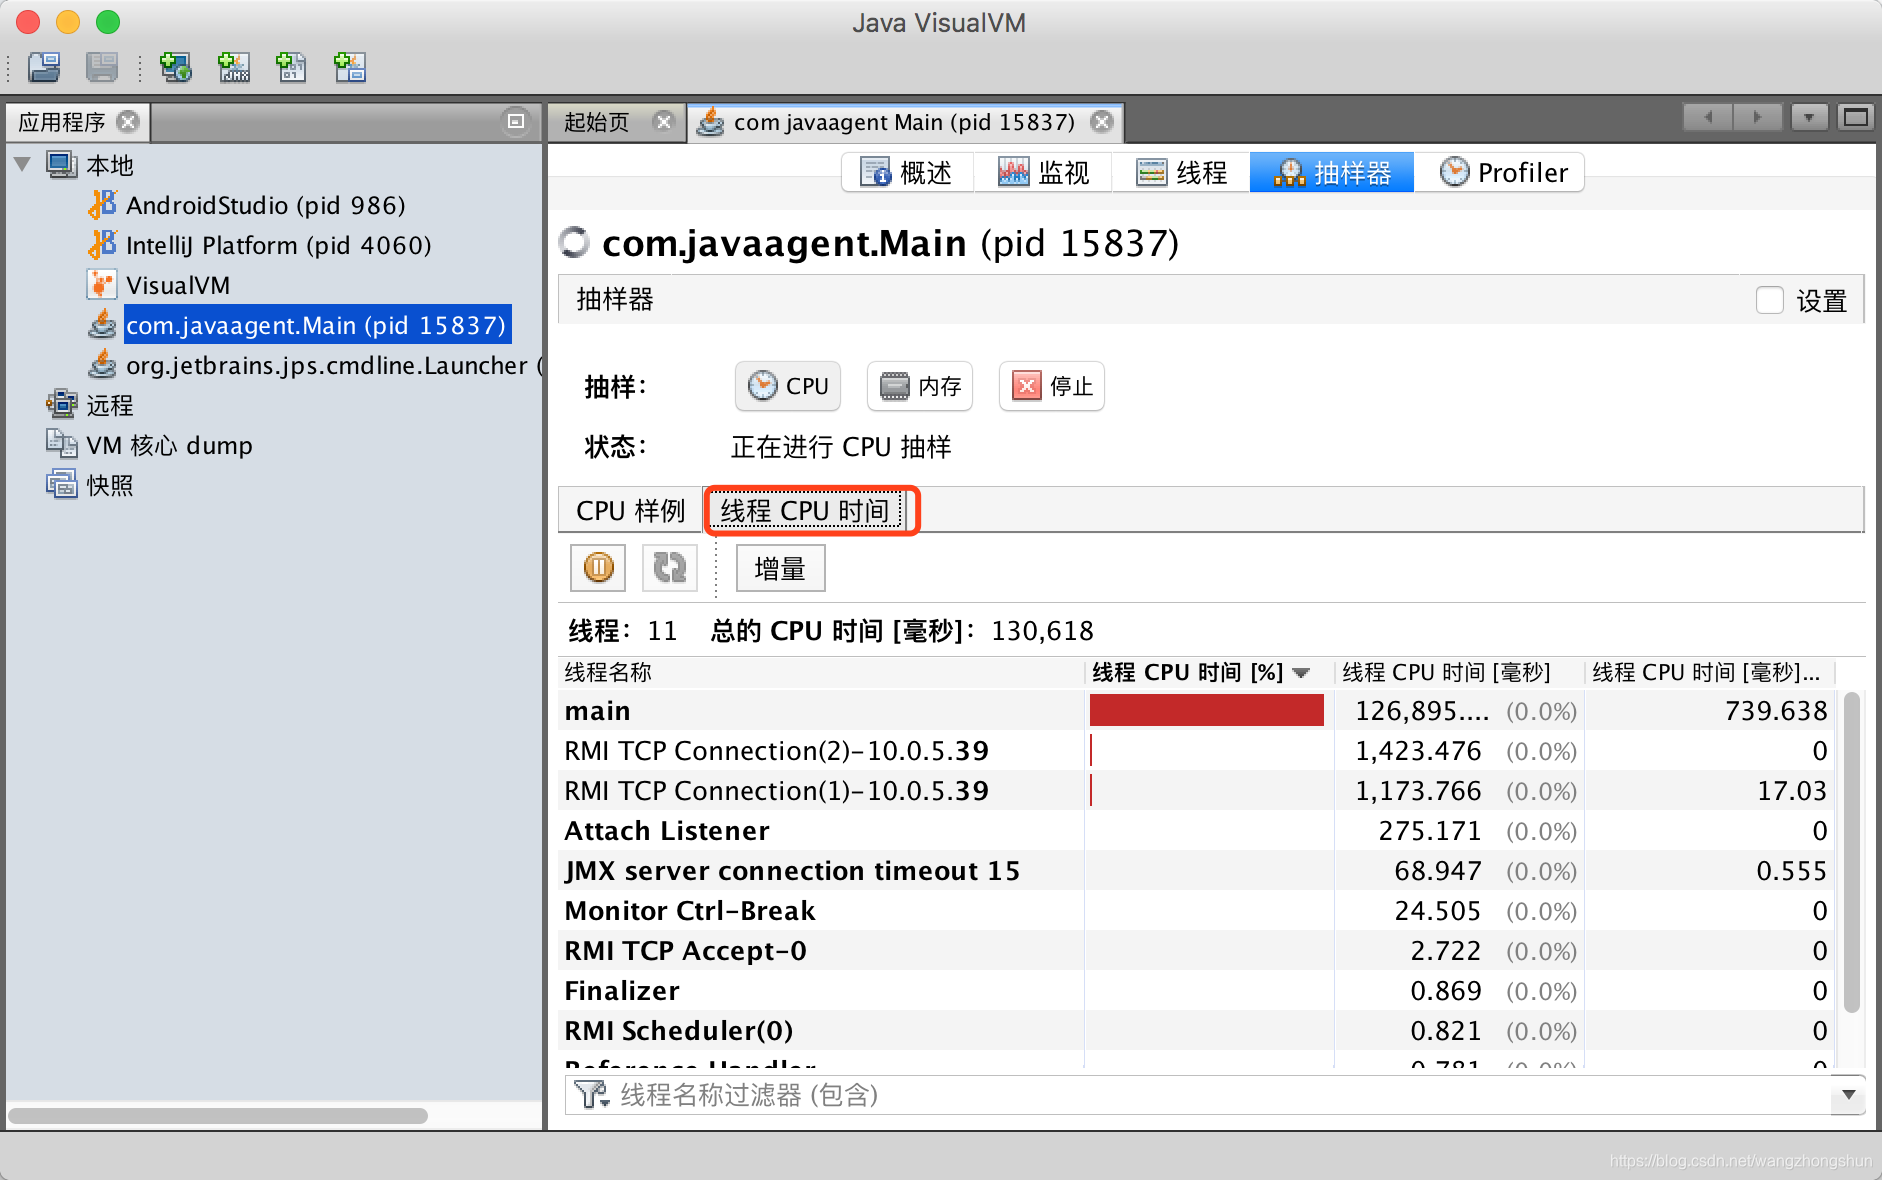1882x1180 pixels.
Task: Click the refresh results icon button
Action: tap(669, 568)
